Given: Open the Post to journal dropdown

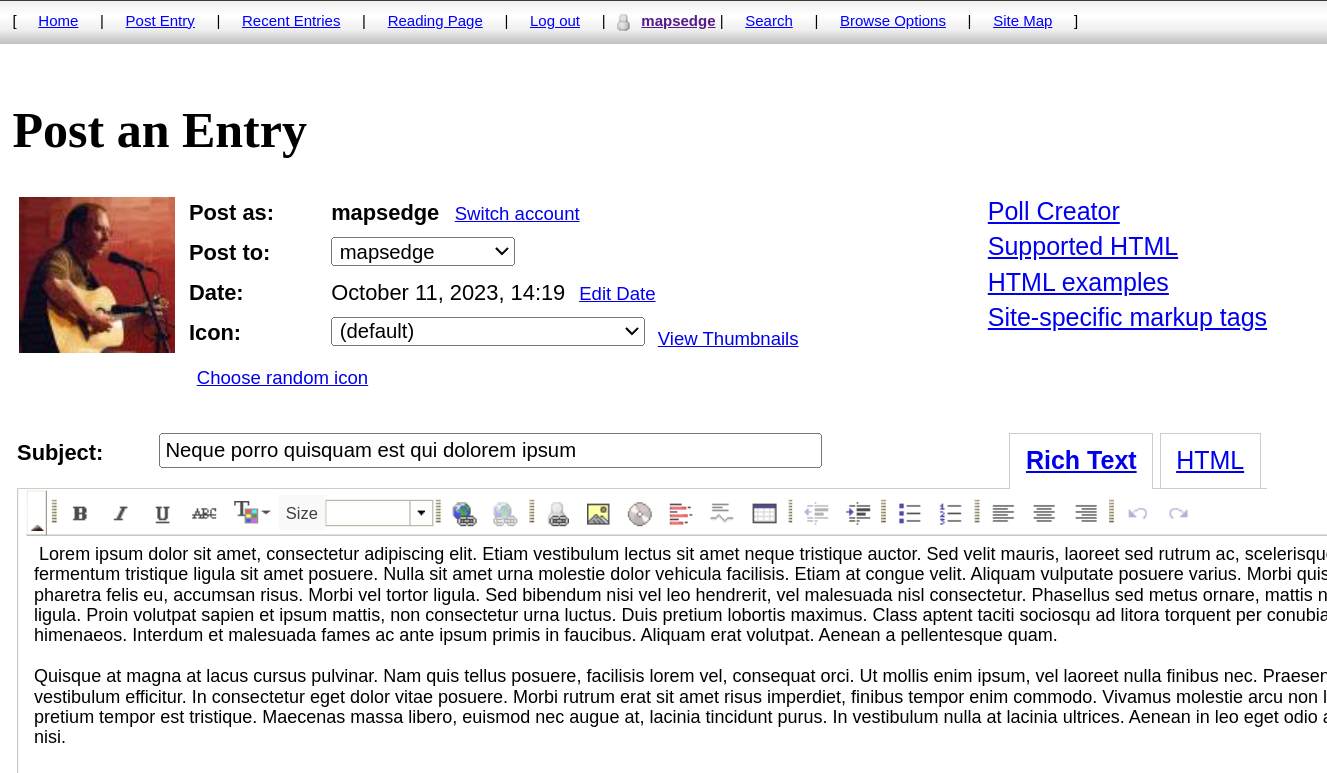Looking at the screenshot, I should click(x=422, y=252).
